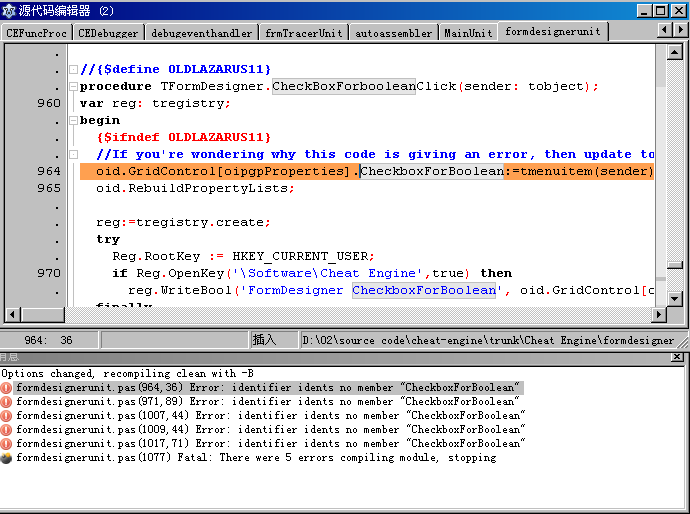The image size is (690, 514).
Task: Open the CEDebugger tab
Action: [x=109, y=33]
